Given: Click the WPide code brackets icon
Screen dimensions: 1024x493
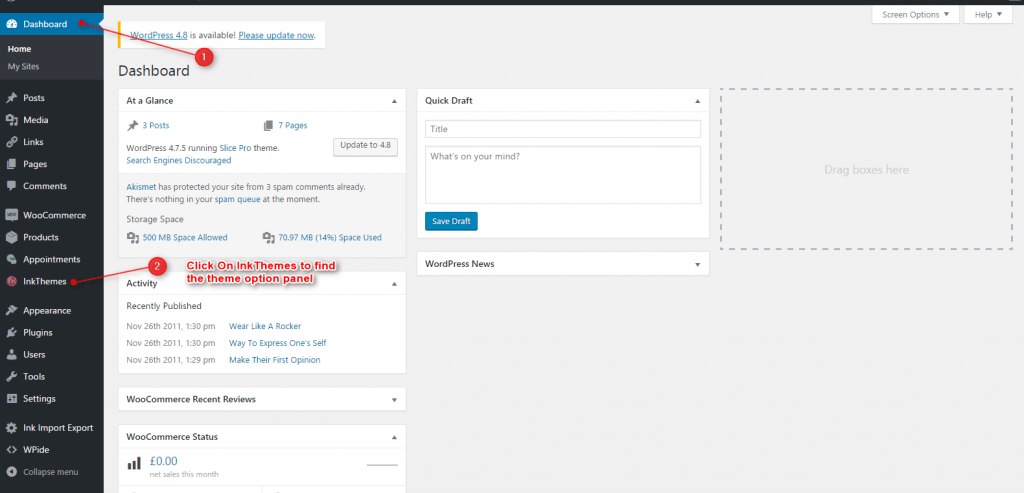Looking at the screenshot, I should [11, 450].
